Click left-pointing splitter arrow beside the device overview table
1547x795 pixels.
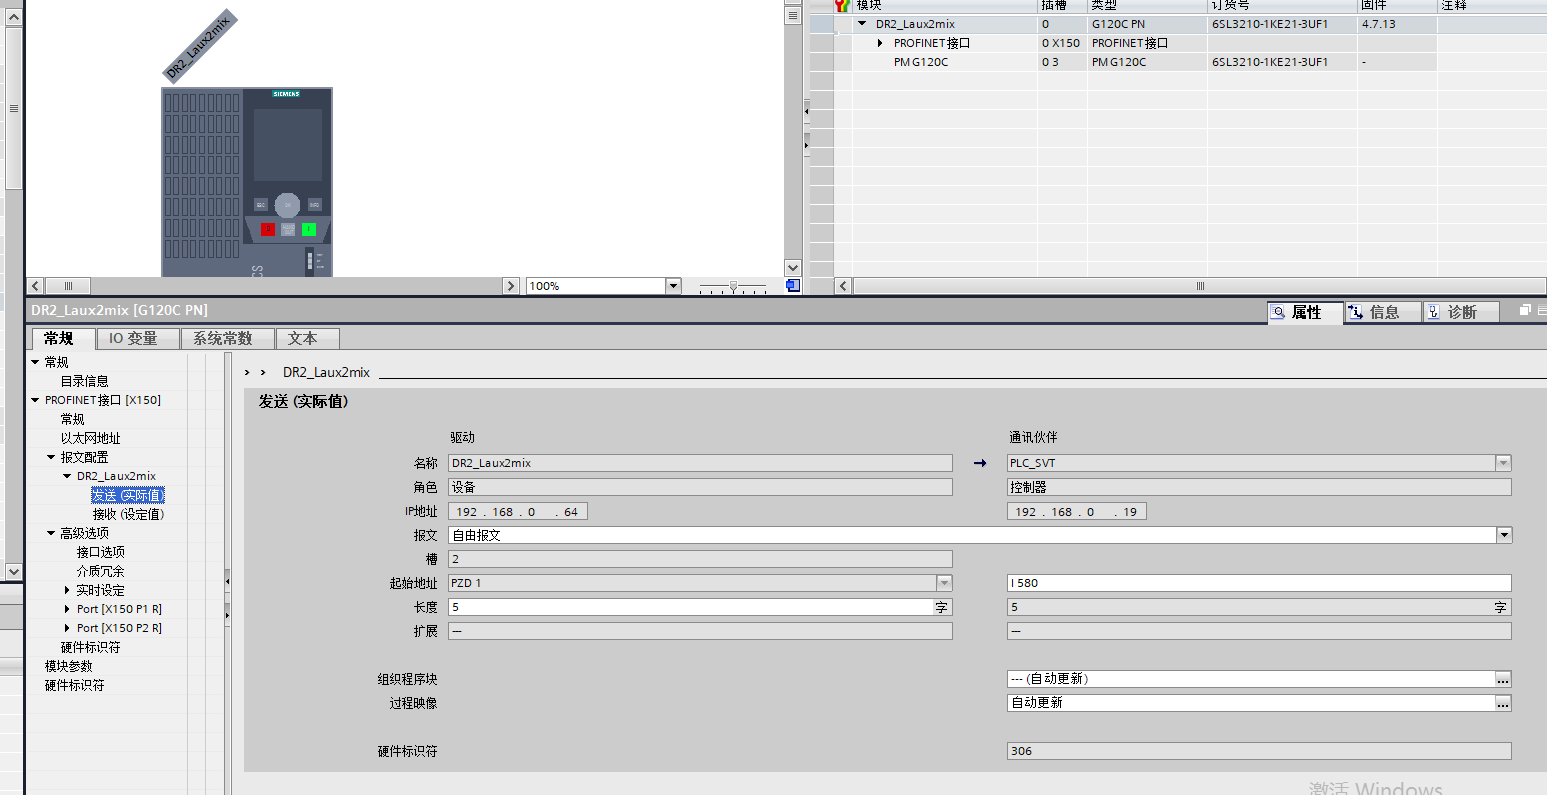(807, 110)
